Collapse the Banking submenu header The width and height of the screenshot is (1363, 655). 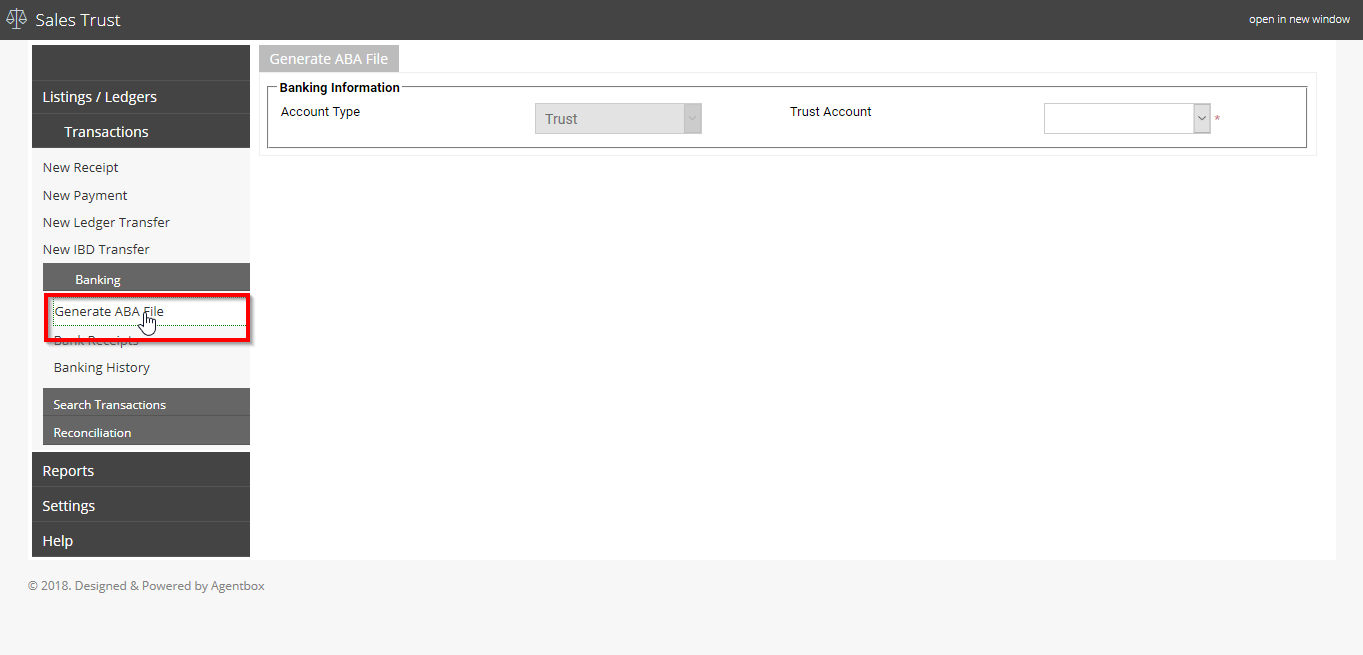[x=146, y=279]
